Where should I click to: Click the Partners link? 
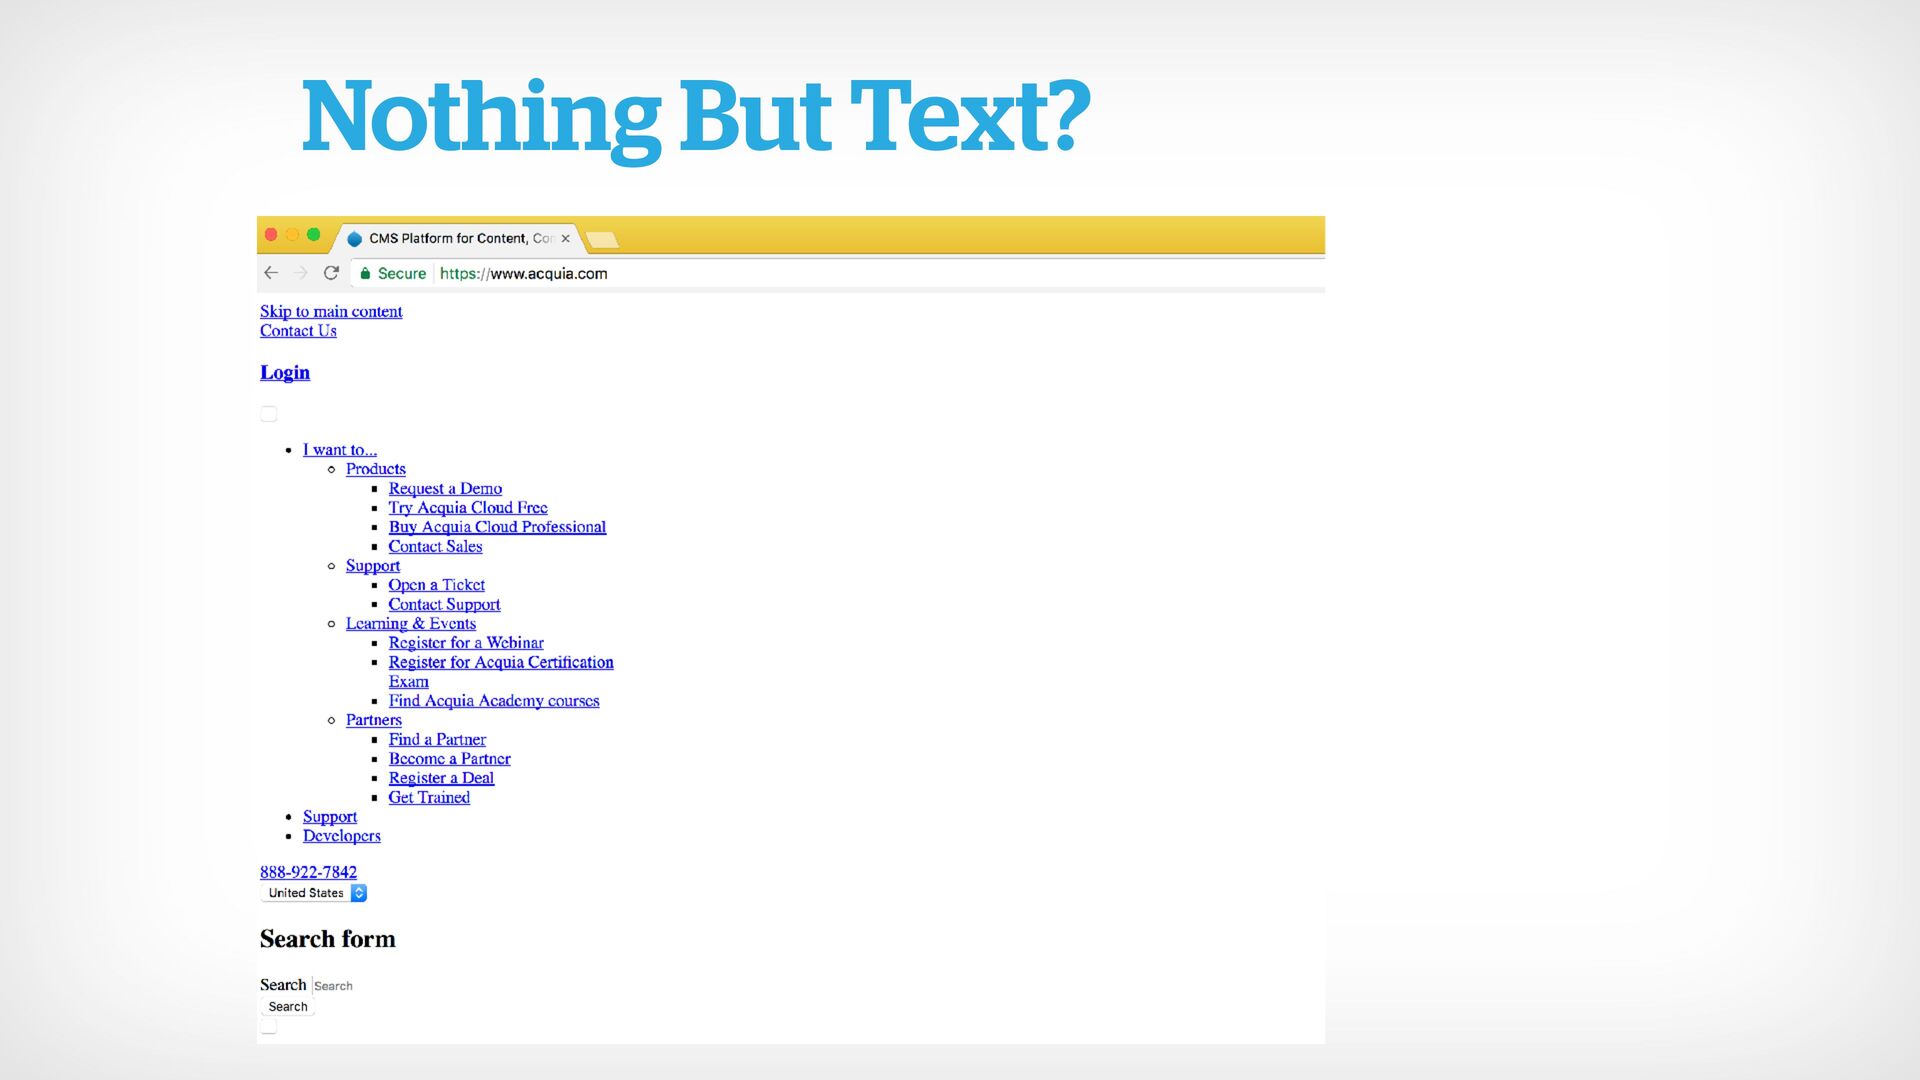coord(374,720)
